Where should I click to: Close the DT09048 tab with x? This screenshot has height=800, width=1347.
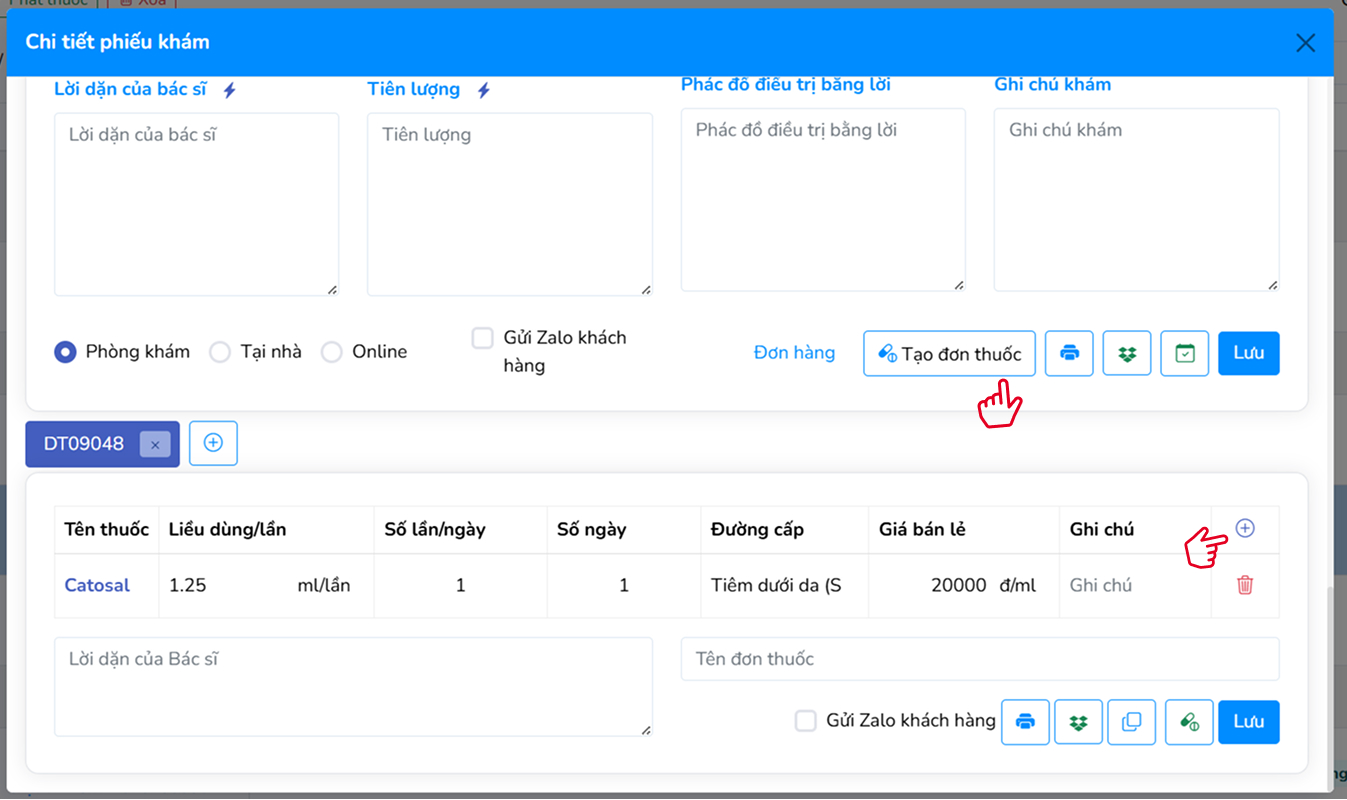point(155,444)
